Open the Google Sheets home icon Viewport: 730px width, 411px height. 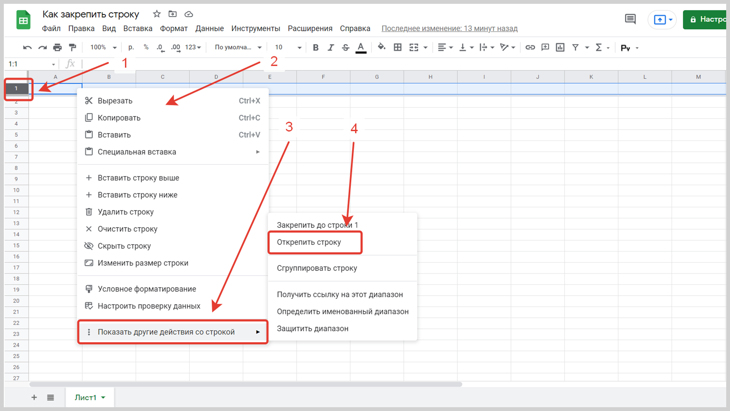[23, 20]
